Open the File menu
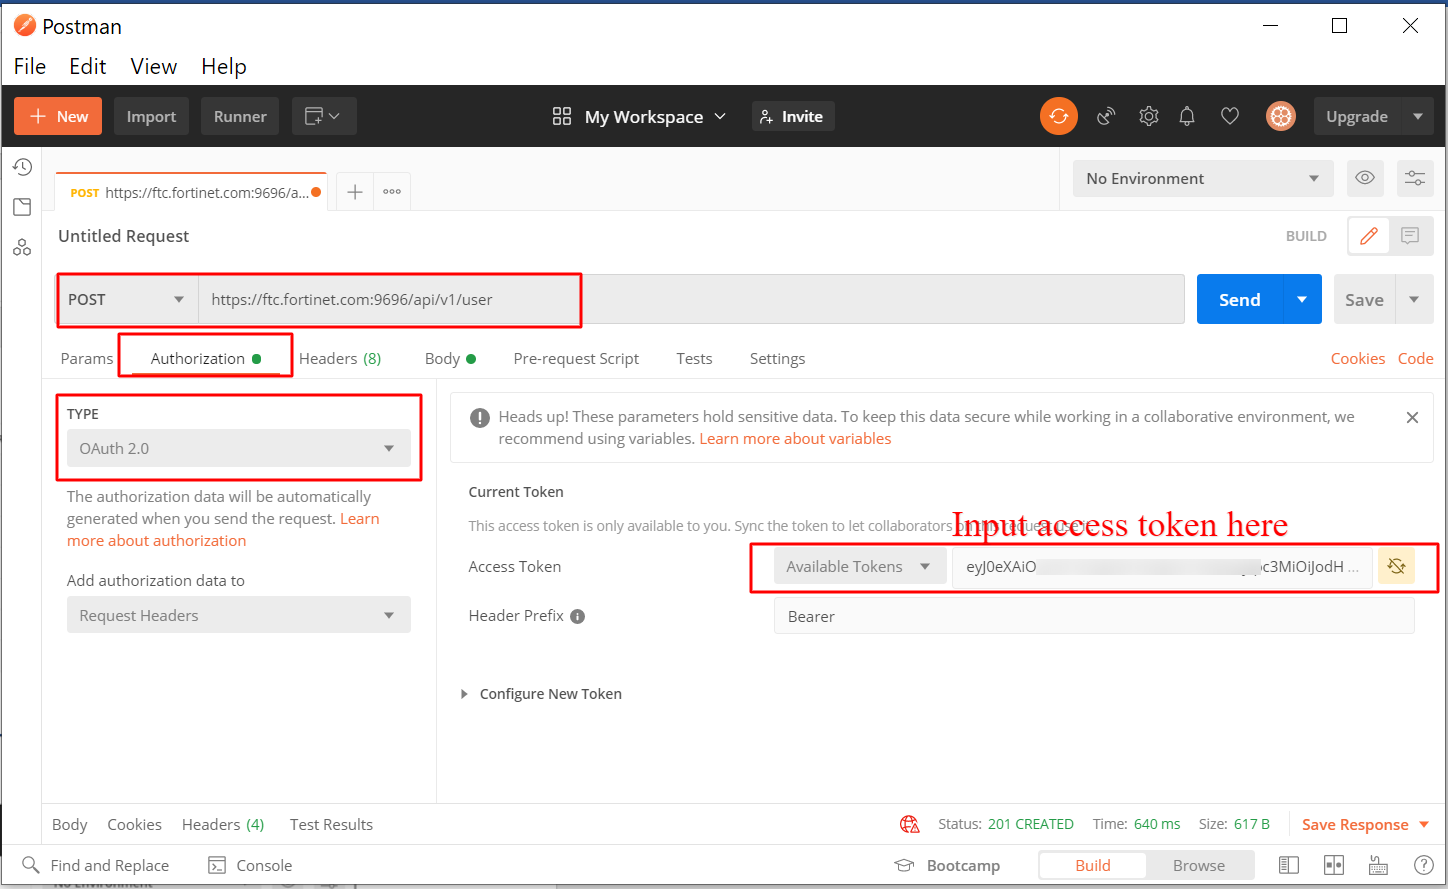This screenshot has height=889, width=1448. 30,66
